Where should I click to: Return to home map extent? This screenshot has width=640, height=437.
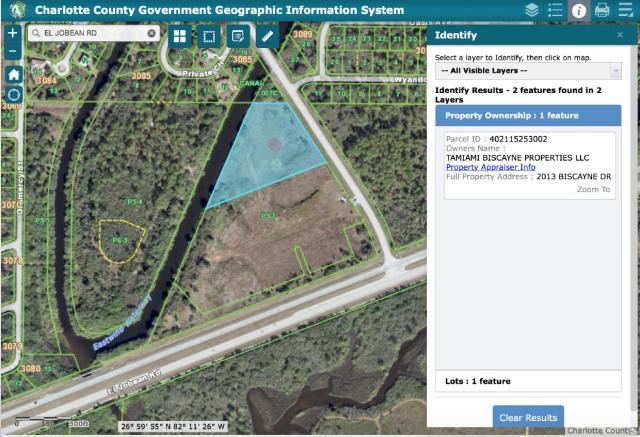14,74
